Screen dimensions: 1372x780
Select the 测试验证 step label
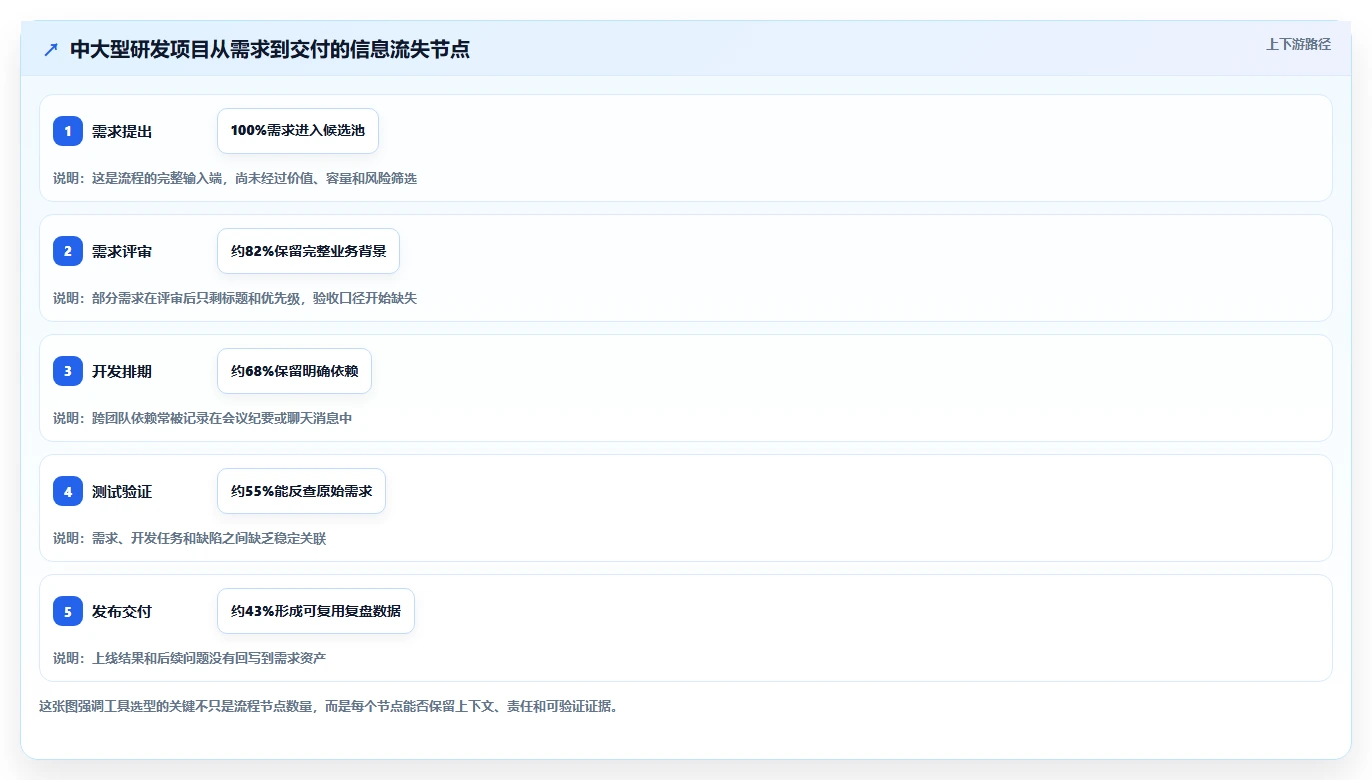122,491
